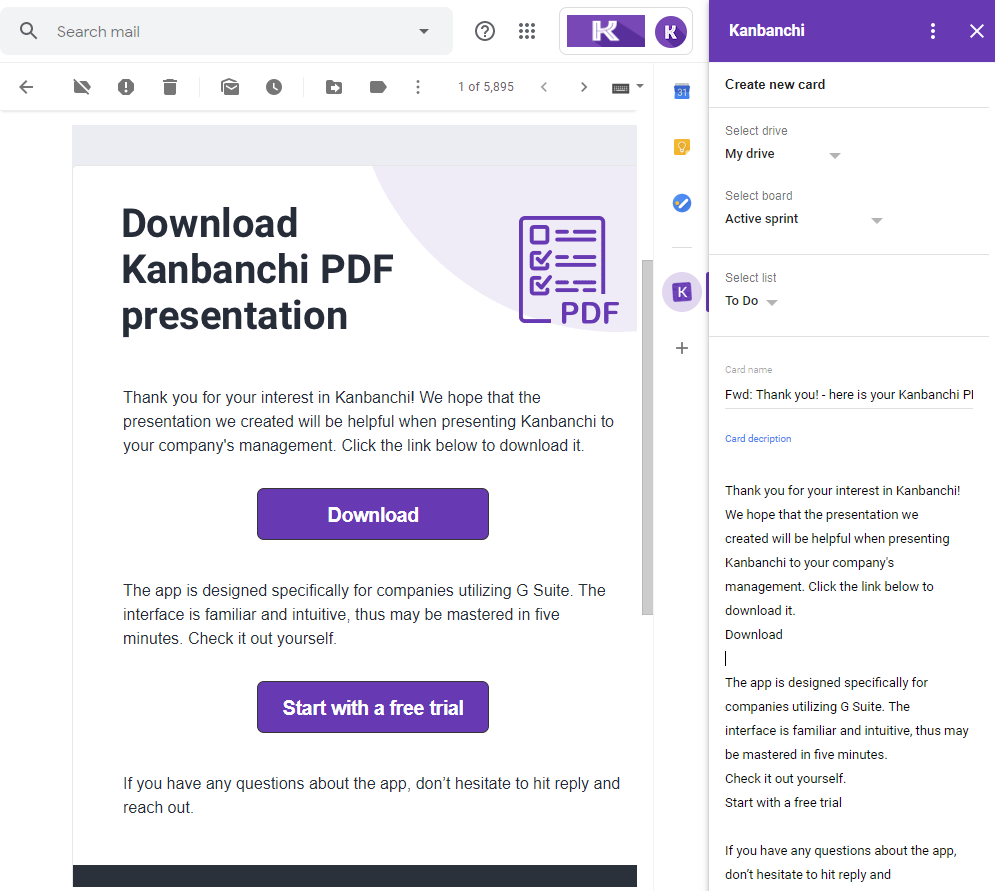Snooze this email with clock icon
995x891 pixels.
(273, 87)
